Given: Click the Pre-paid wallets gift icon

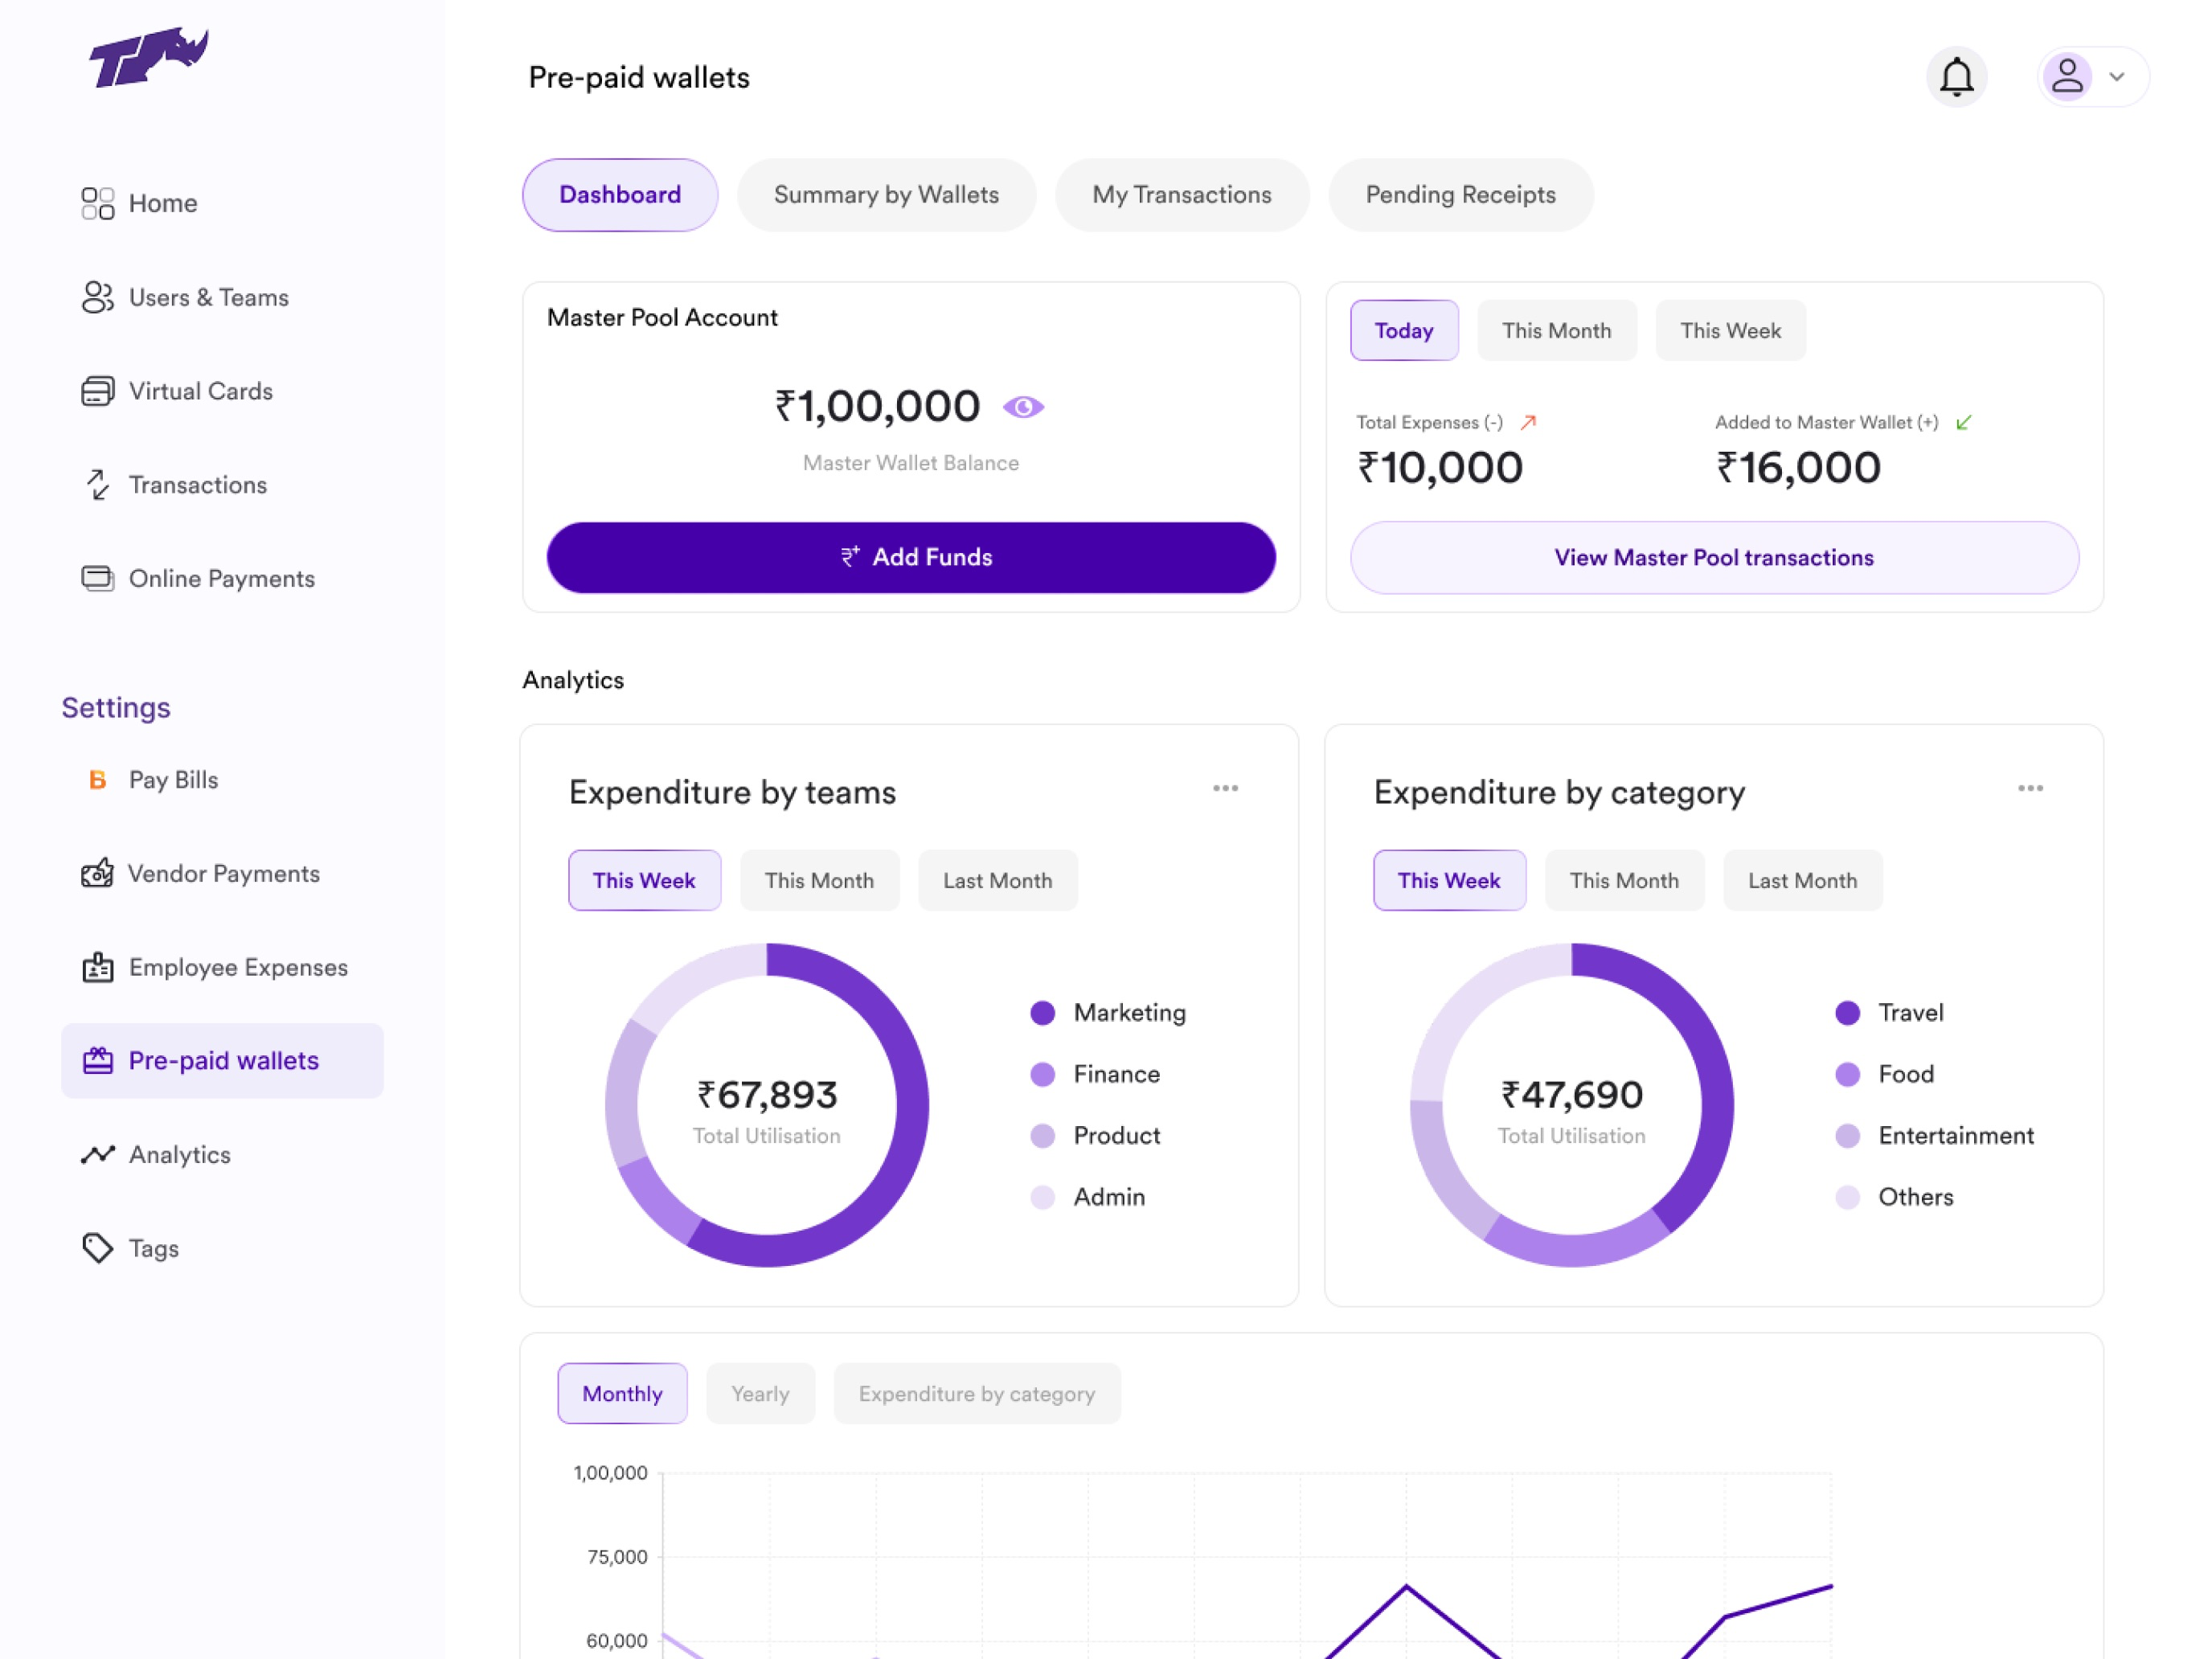Looking at the screenshot, I should (x=97, y=1060).
